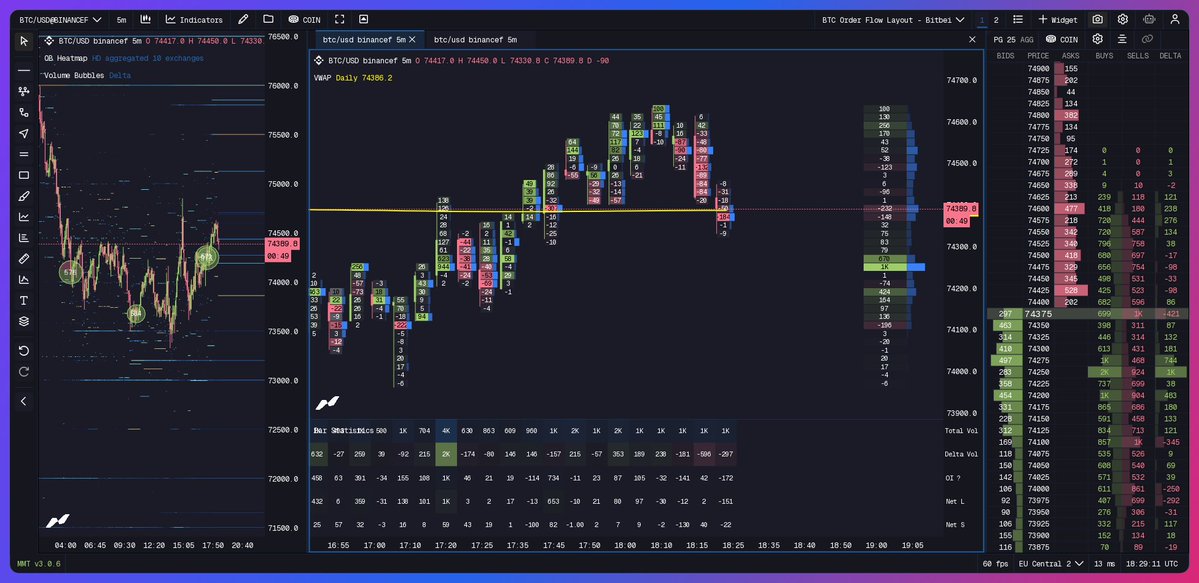Select the volume profile tool
The image size is (1199, 583).
click(24, 237)
